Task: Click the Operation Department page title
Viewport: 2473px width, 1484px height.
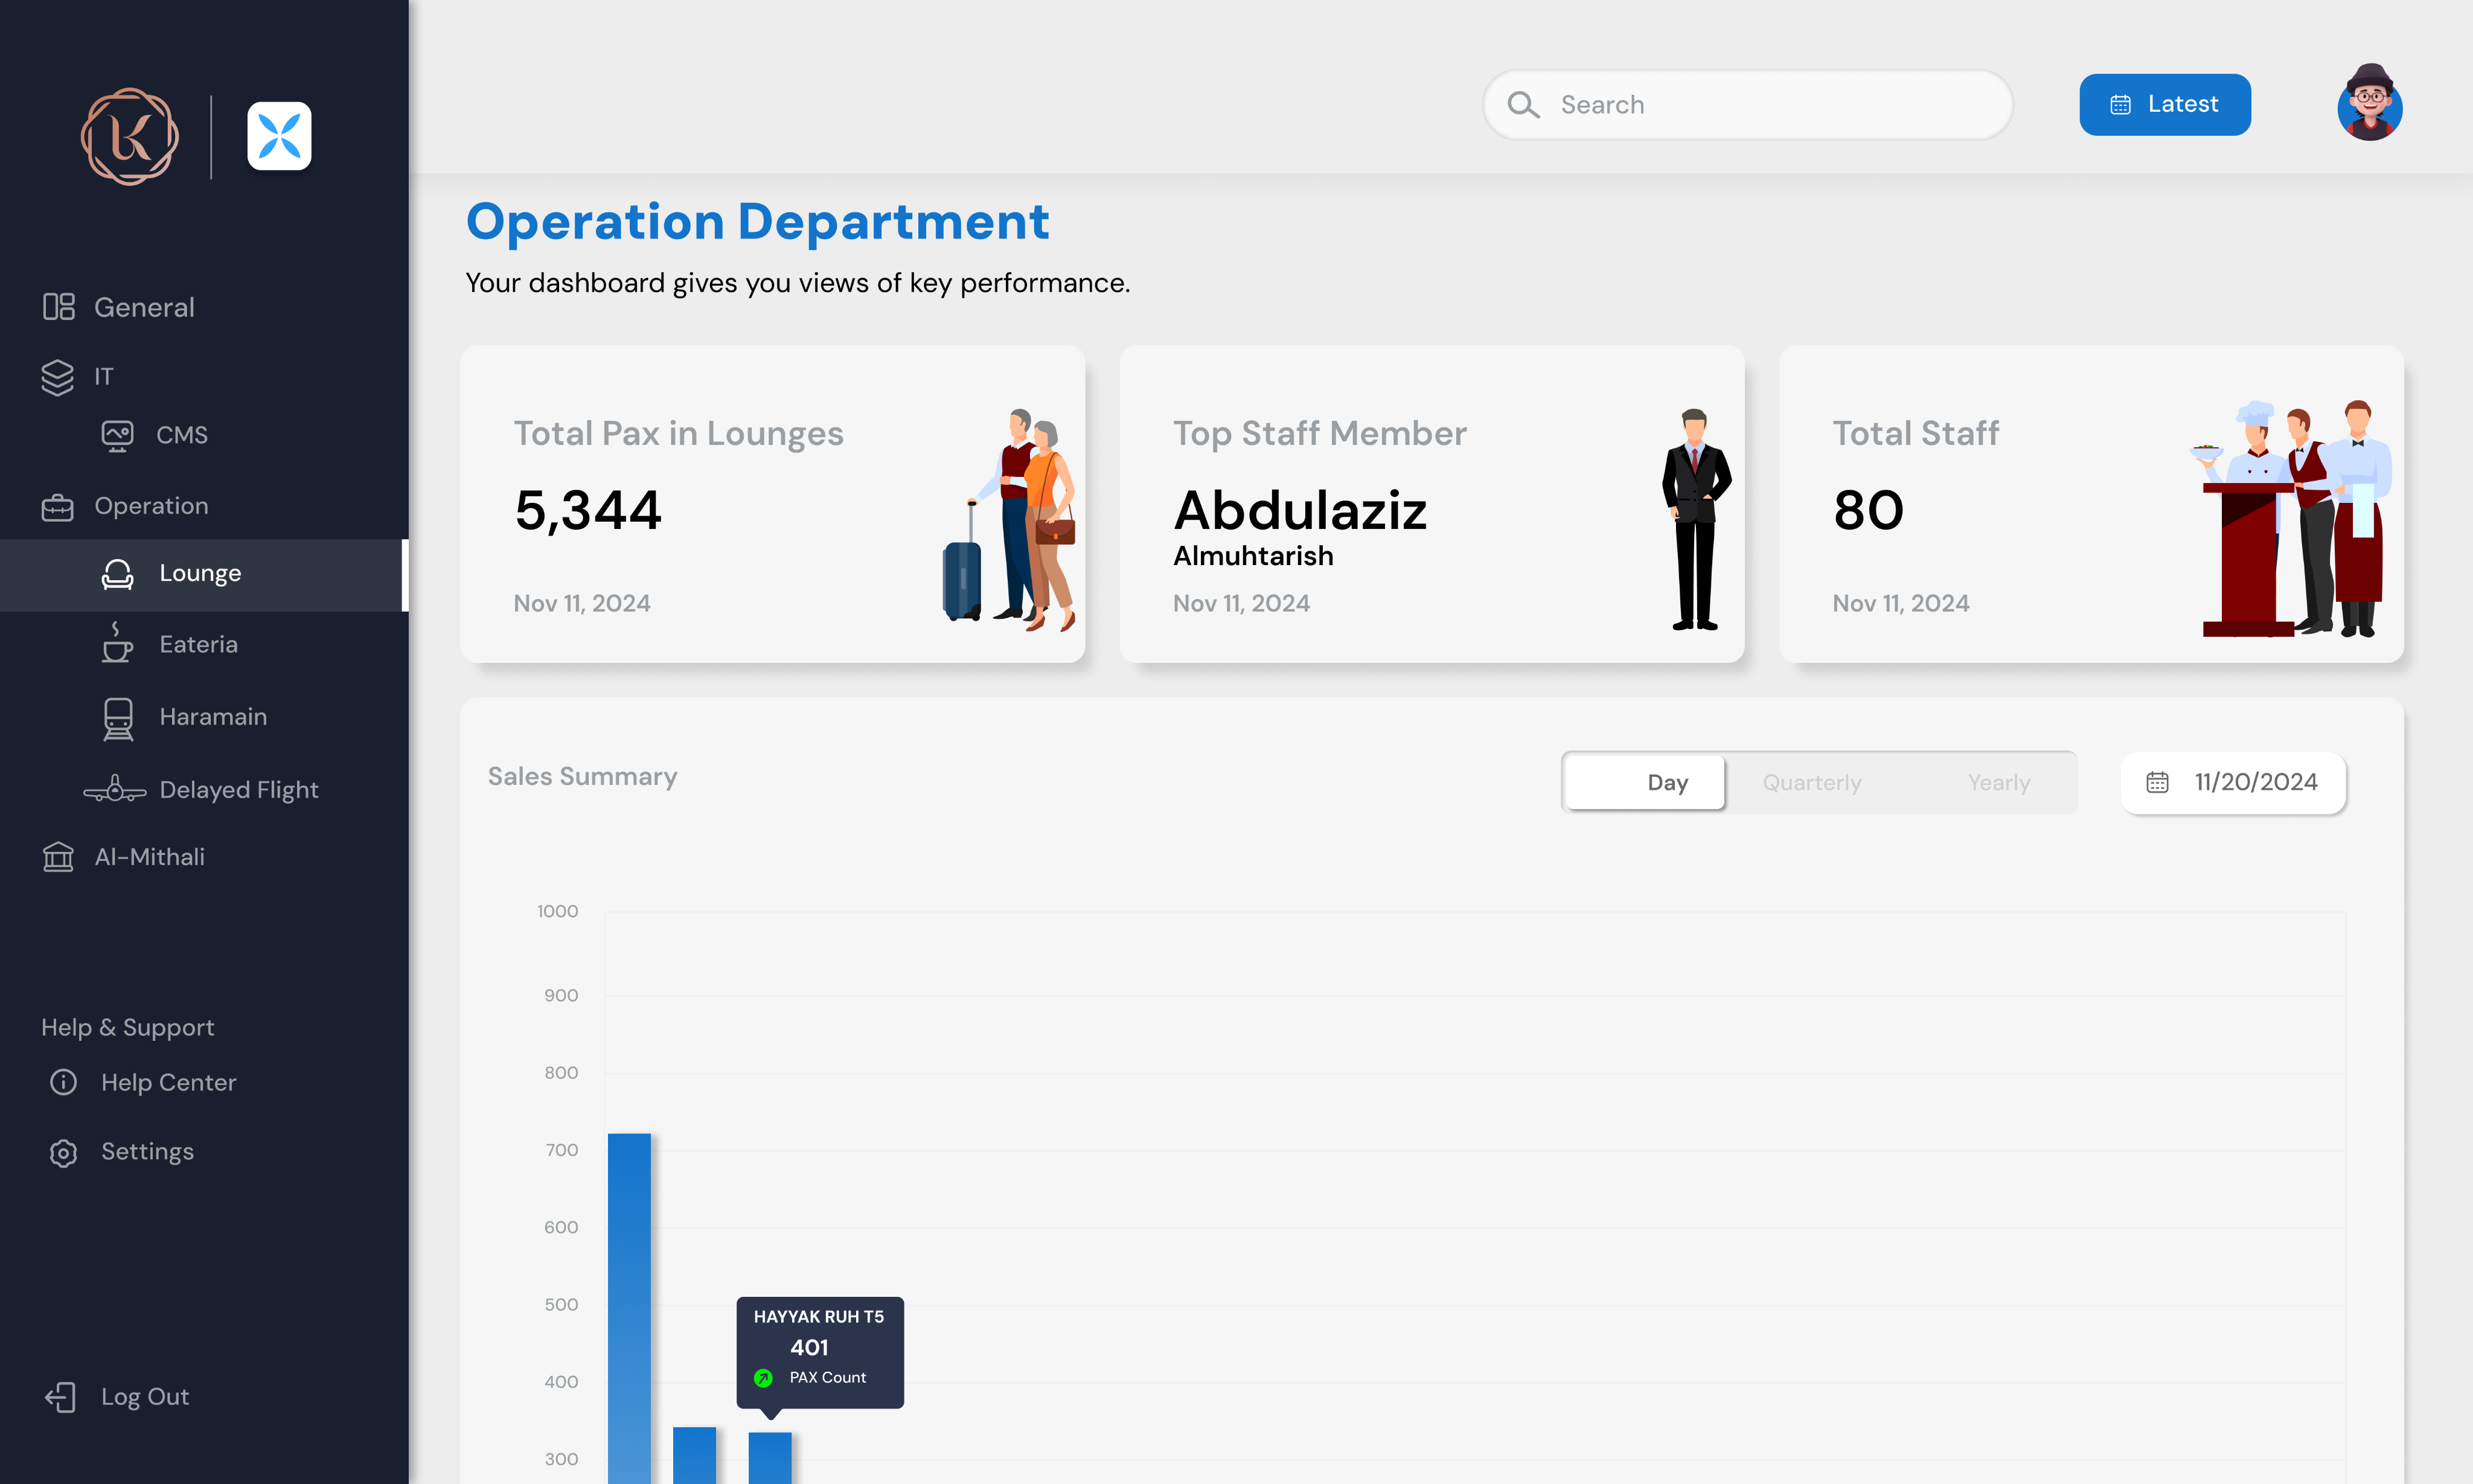Action: coord(757,222)
